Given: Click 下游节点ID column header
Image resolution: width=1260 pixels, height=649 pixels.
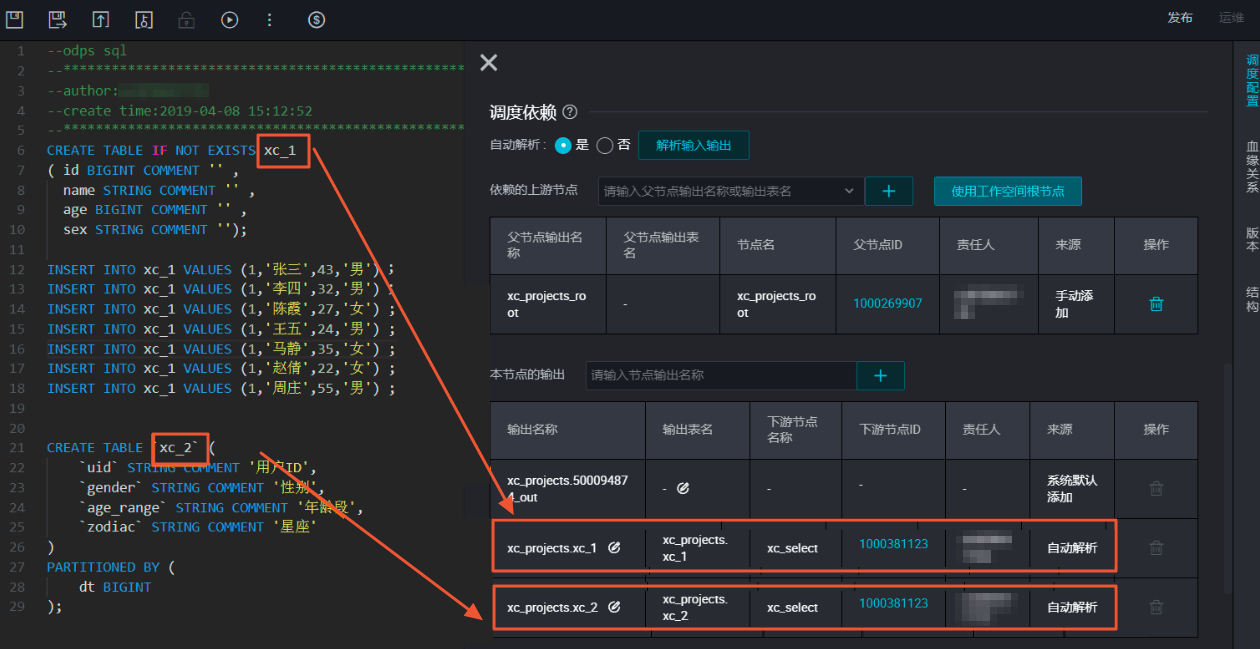Looking at the screenshot, I should (x=890, y=429).
